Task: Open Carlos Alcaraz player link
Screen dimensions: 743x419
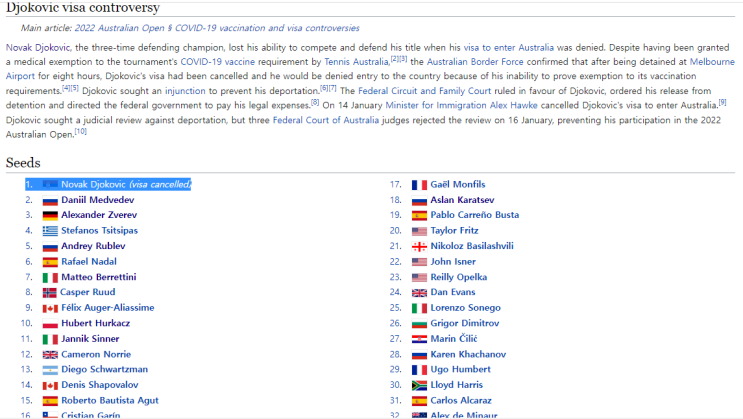Action: pyautogui.click(x=461, y=401)
